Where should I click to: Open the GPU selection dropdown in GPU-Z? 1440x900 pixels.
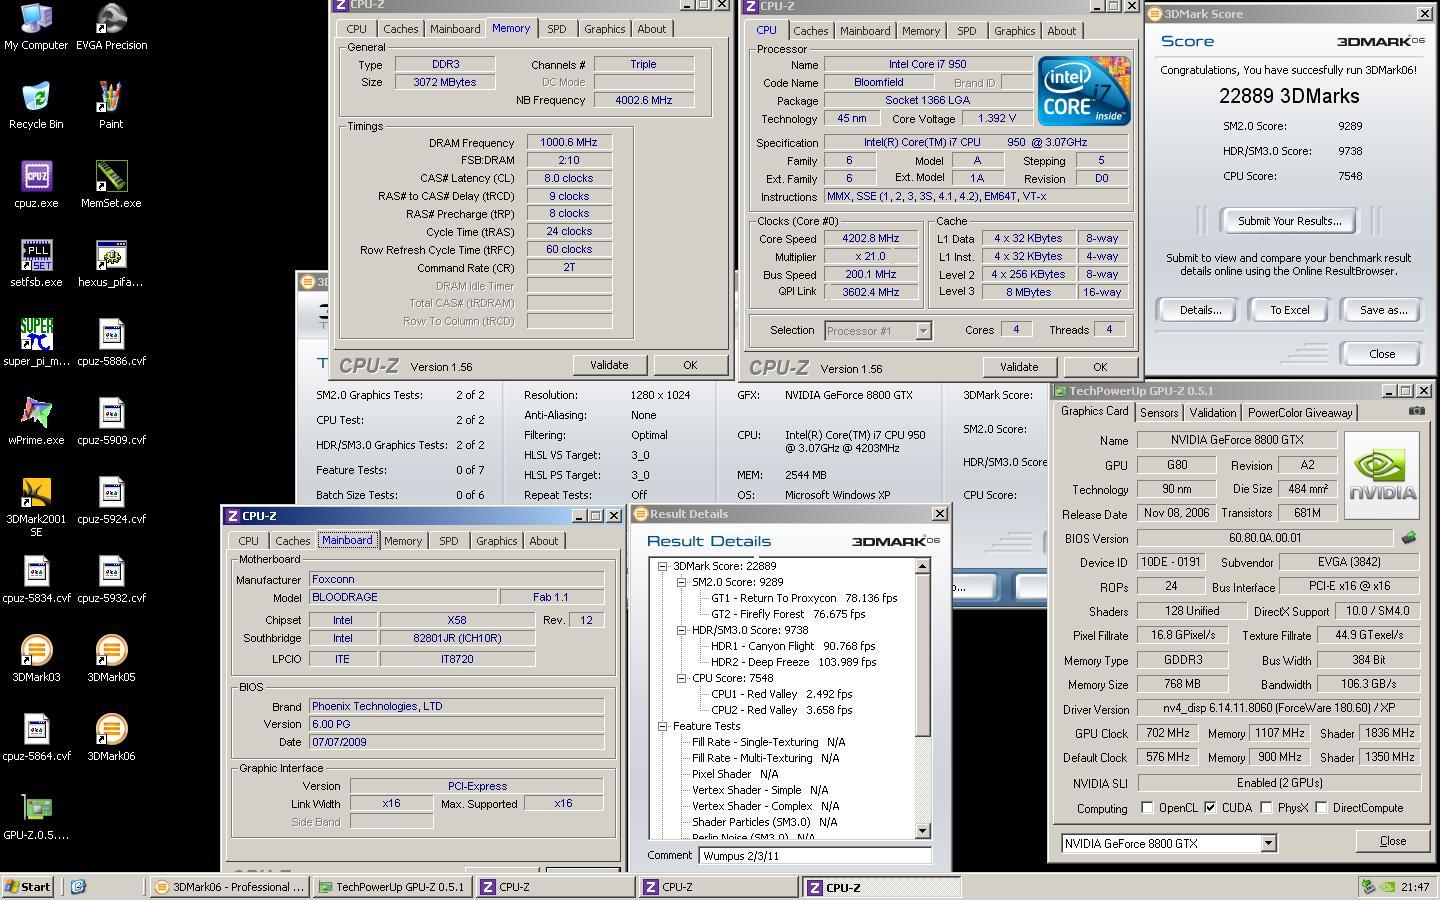1268,843
